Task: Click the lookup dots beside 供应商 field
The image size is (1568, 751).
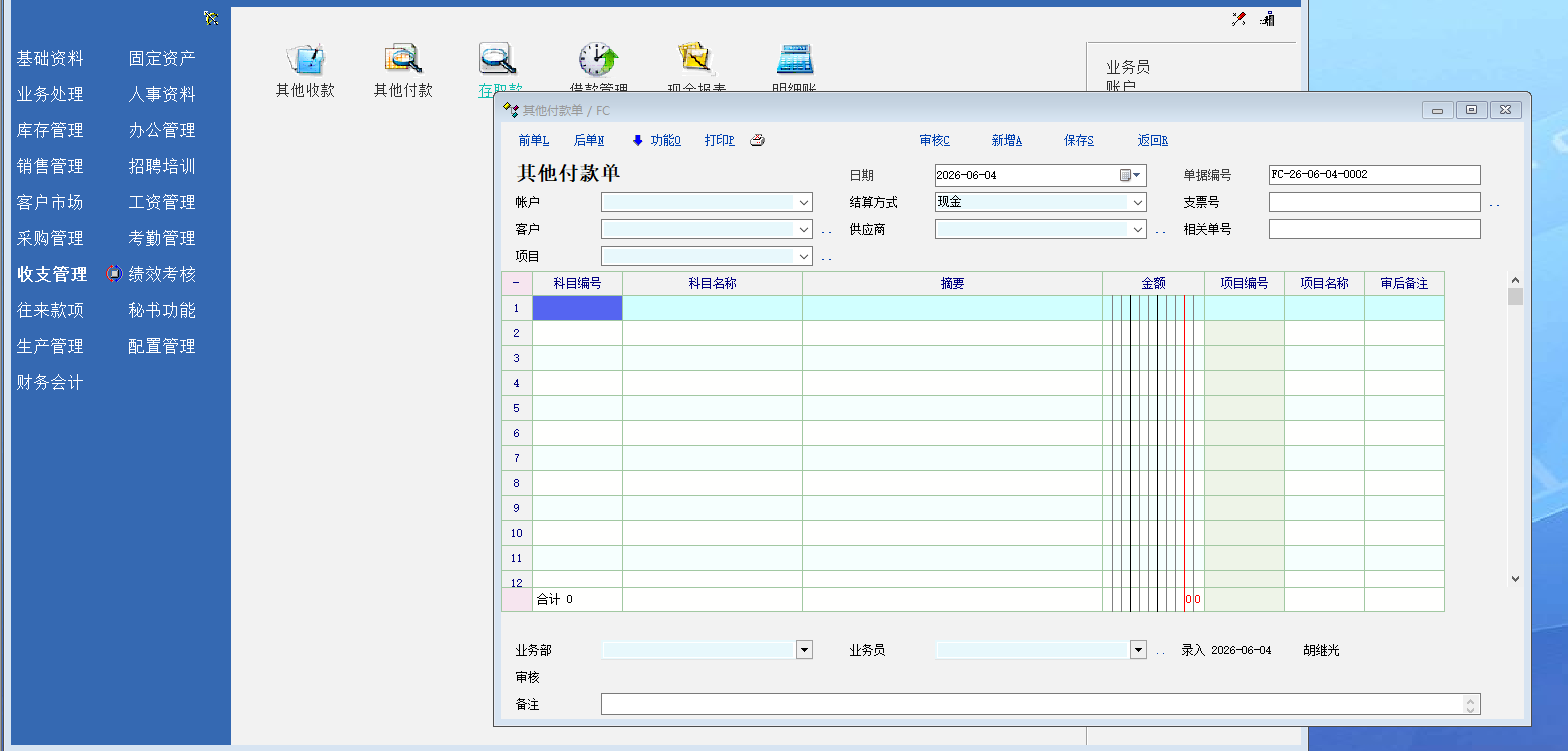Action: 1161,231
